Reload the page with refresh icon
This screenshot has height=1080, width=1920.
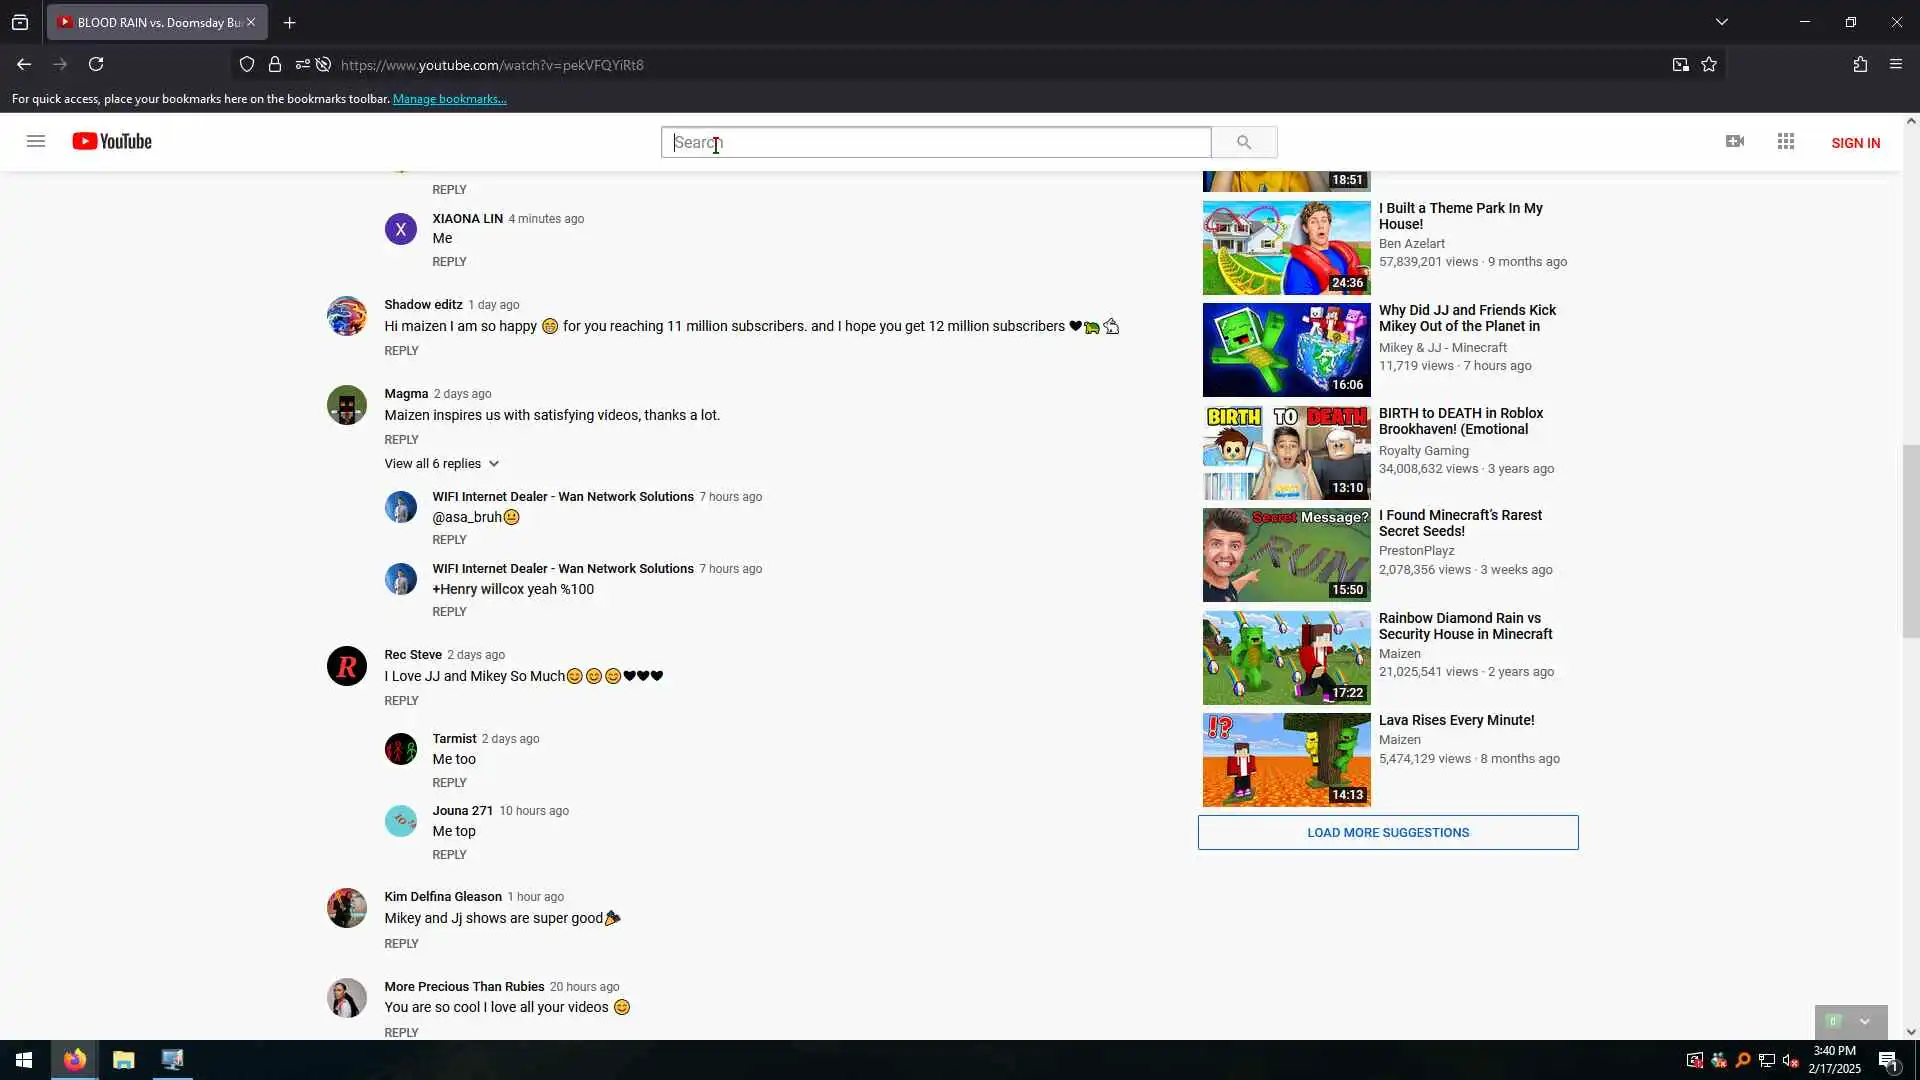click(96, 65)
